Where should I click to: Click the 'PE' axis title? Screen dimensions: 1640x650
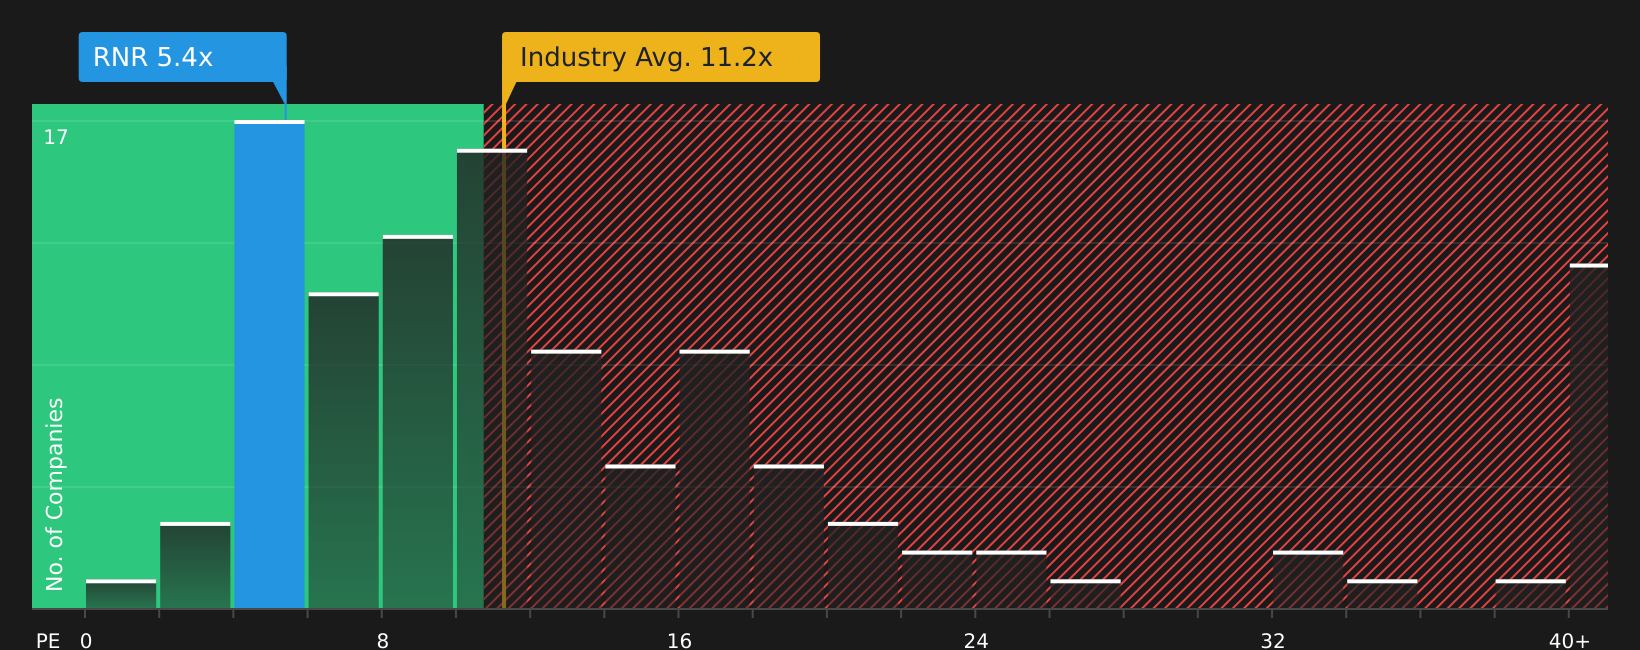[x=48, y=641]
